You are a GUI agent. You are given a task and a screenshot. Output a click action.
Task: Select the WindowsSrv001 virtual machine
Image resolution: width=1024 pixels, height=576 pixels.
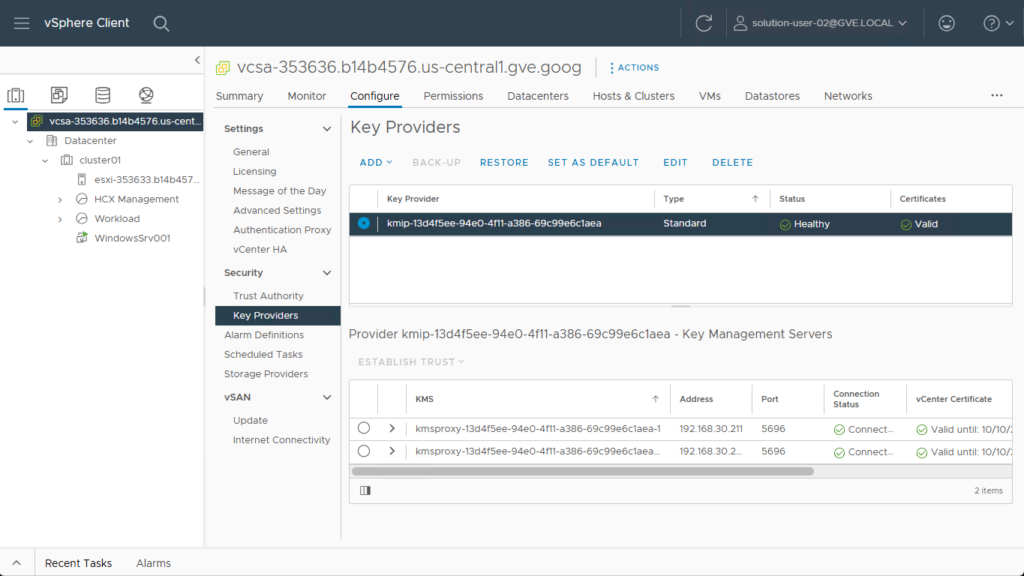pos(132,238)
